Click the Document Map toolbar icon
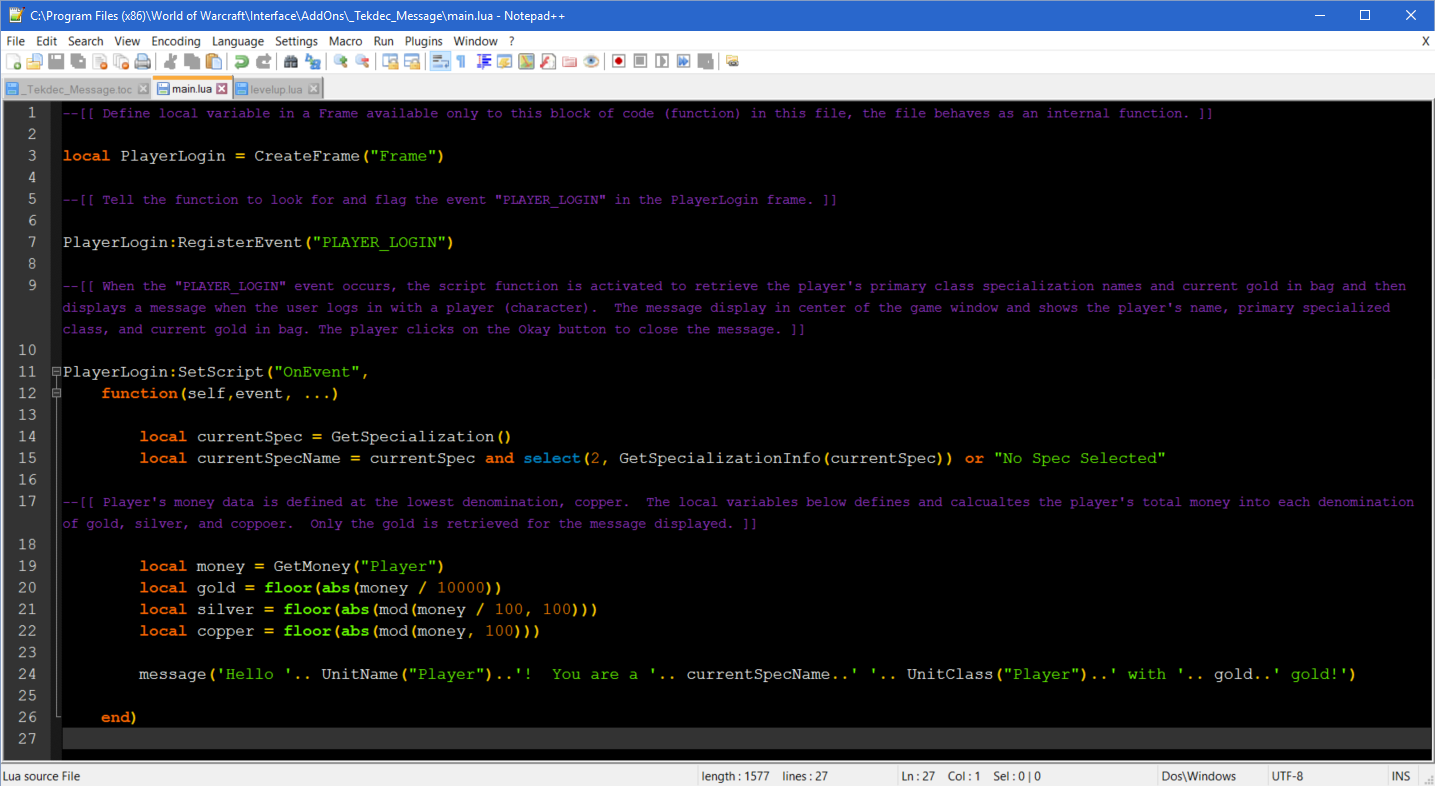This screenshot has height=786, width=1435. (x=526, y=61)
